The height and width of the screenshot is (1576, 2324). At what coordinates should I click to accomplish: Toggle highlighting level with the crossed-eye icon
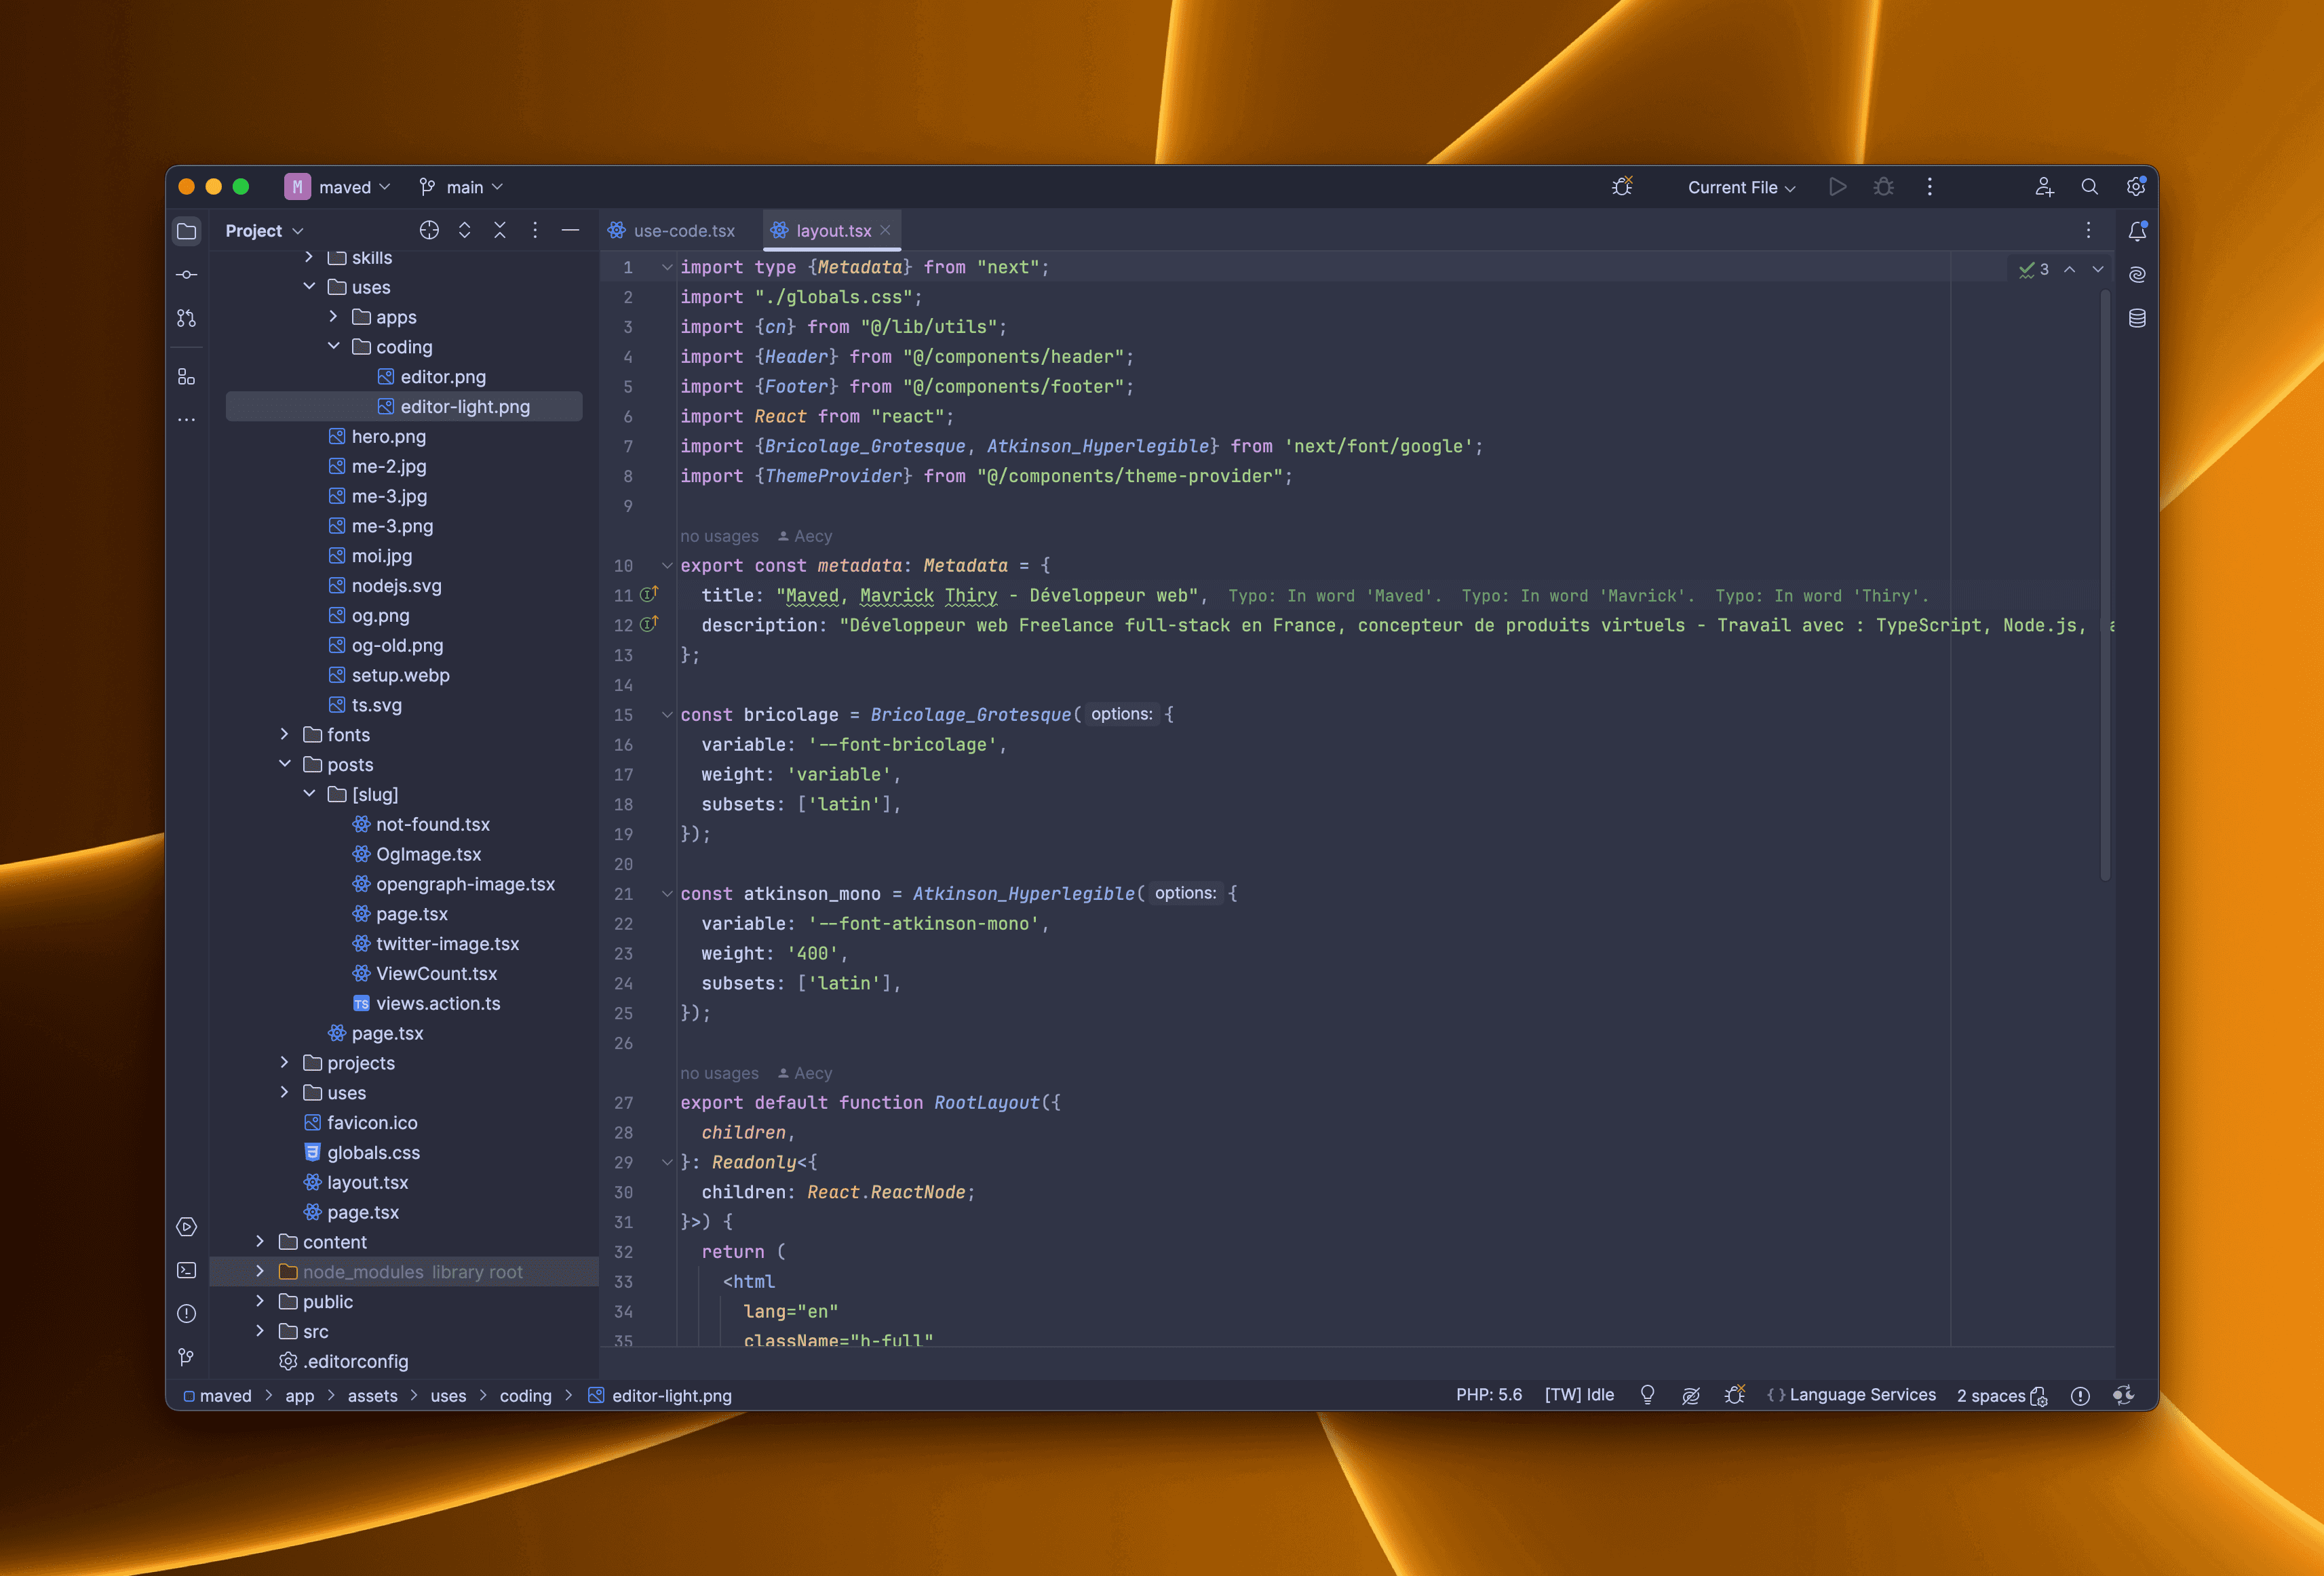click(x=1692, y=1394)
